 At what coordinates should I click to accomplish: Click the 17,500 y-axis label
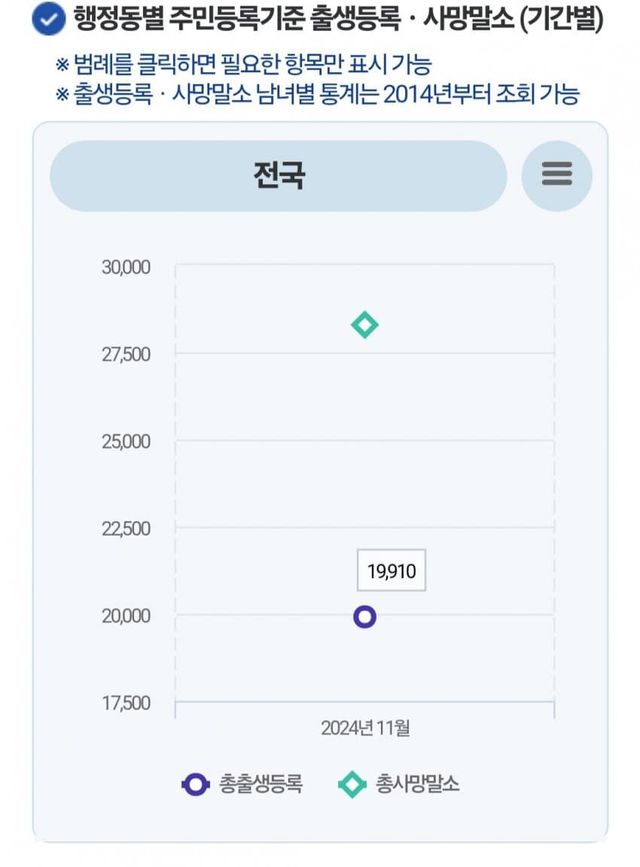(125, 702)
